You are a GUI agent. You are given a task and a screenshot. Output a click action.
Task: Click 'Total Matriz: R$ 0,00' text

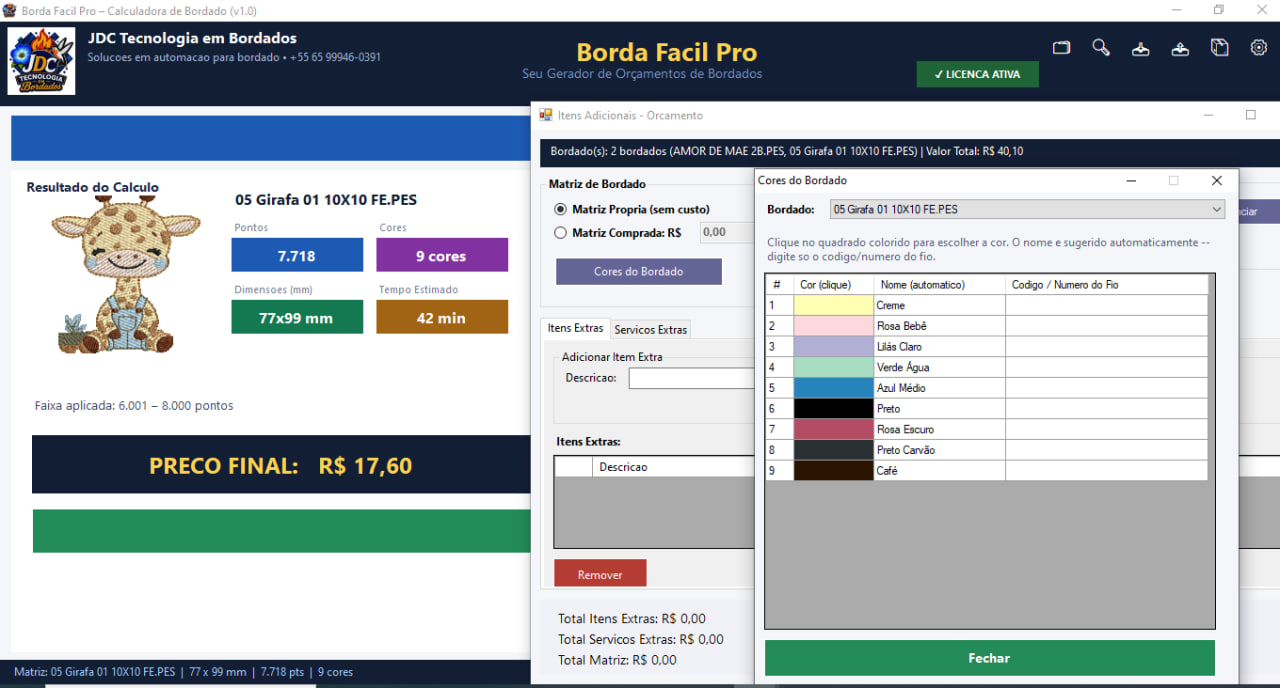tap(617, 660)
